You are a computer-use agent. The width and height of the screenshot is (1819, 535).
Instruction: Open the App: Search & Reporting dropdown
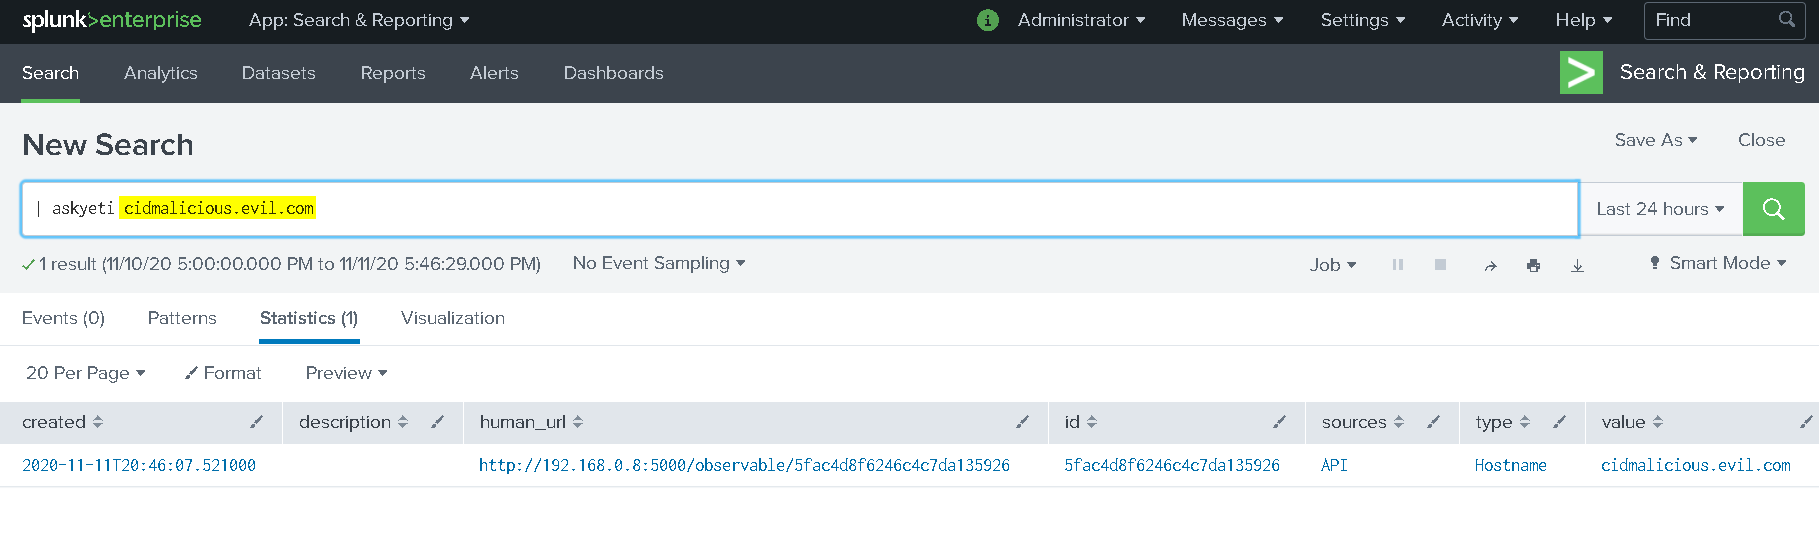[x=359, y=20]
